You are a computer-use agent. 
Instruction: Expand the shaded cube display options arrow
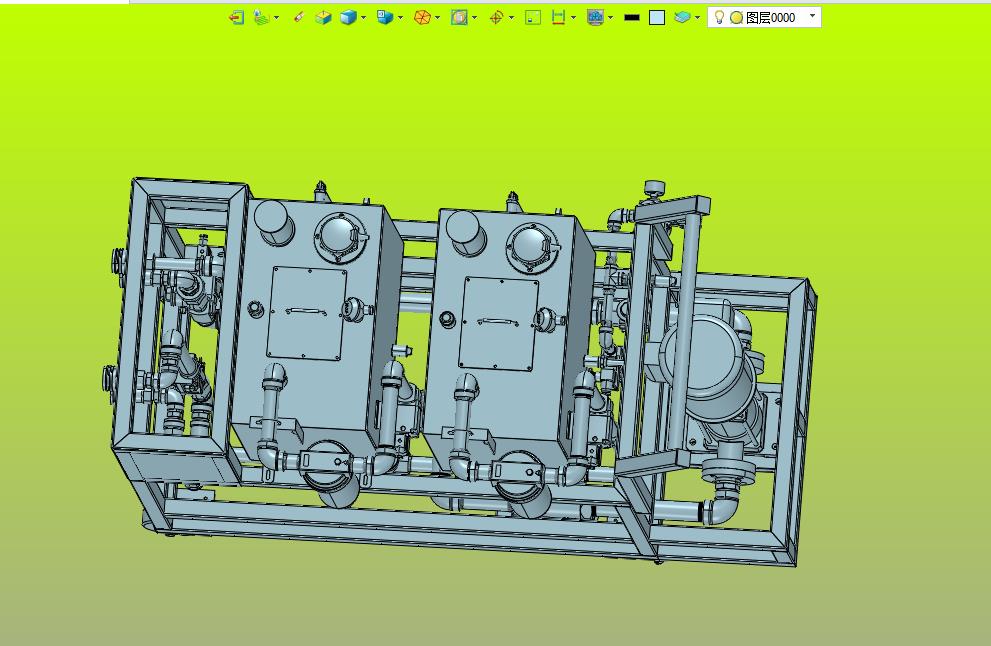point(363,18)
